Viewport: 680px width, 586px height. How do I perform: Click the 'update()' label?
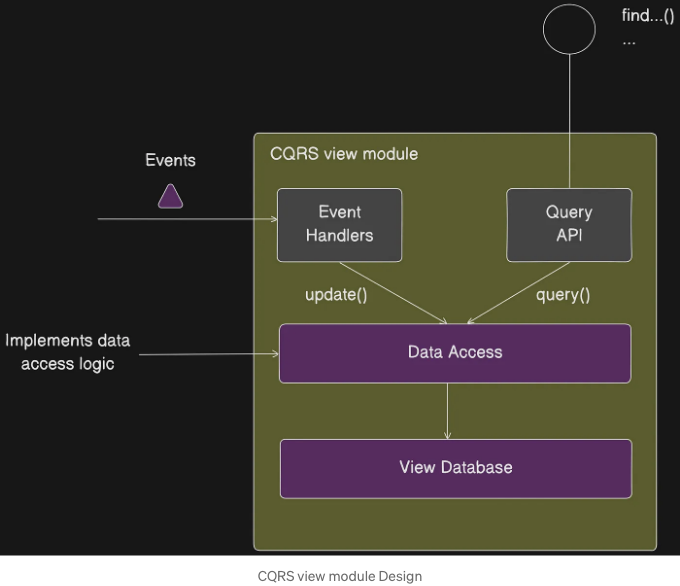(x=336, y=295)
